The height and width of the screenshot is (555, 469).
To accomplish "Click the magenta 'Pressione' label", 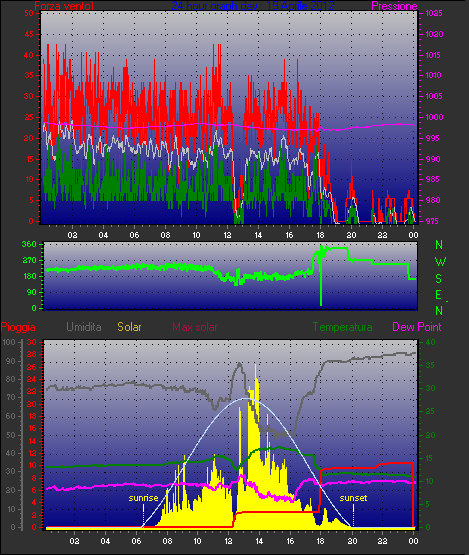I will click(394, 6).
